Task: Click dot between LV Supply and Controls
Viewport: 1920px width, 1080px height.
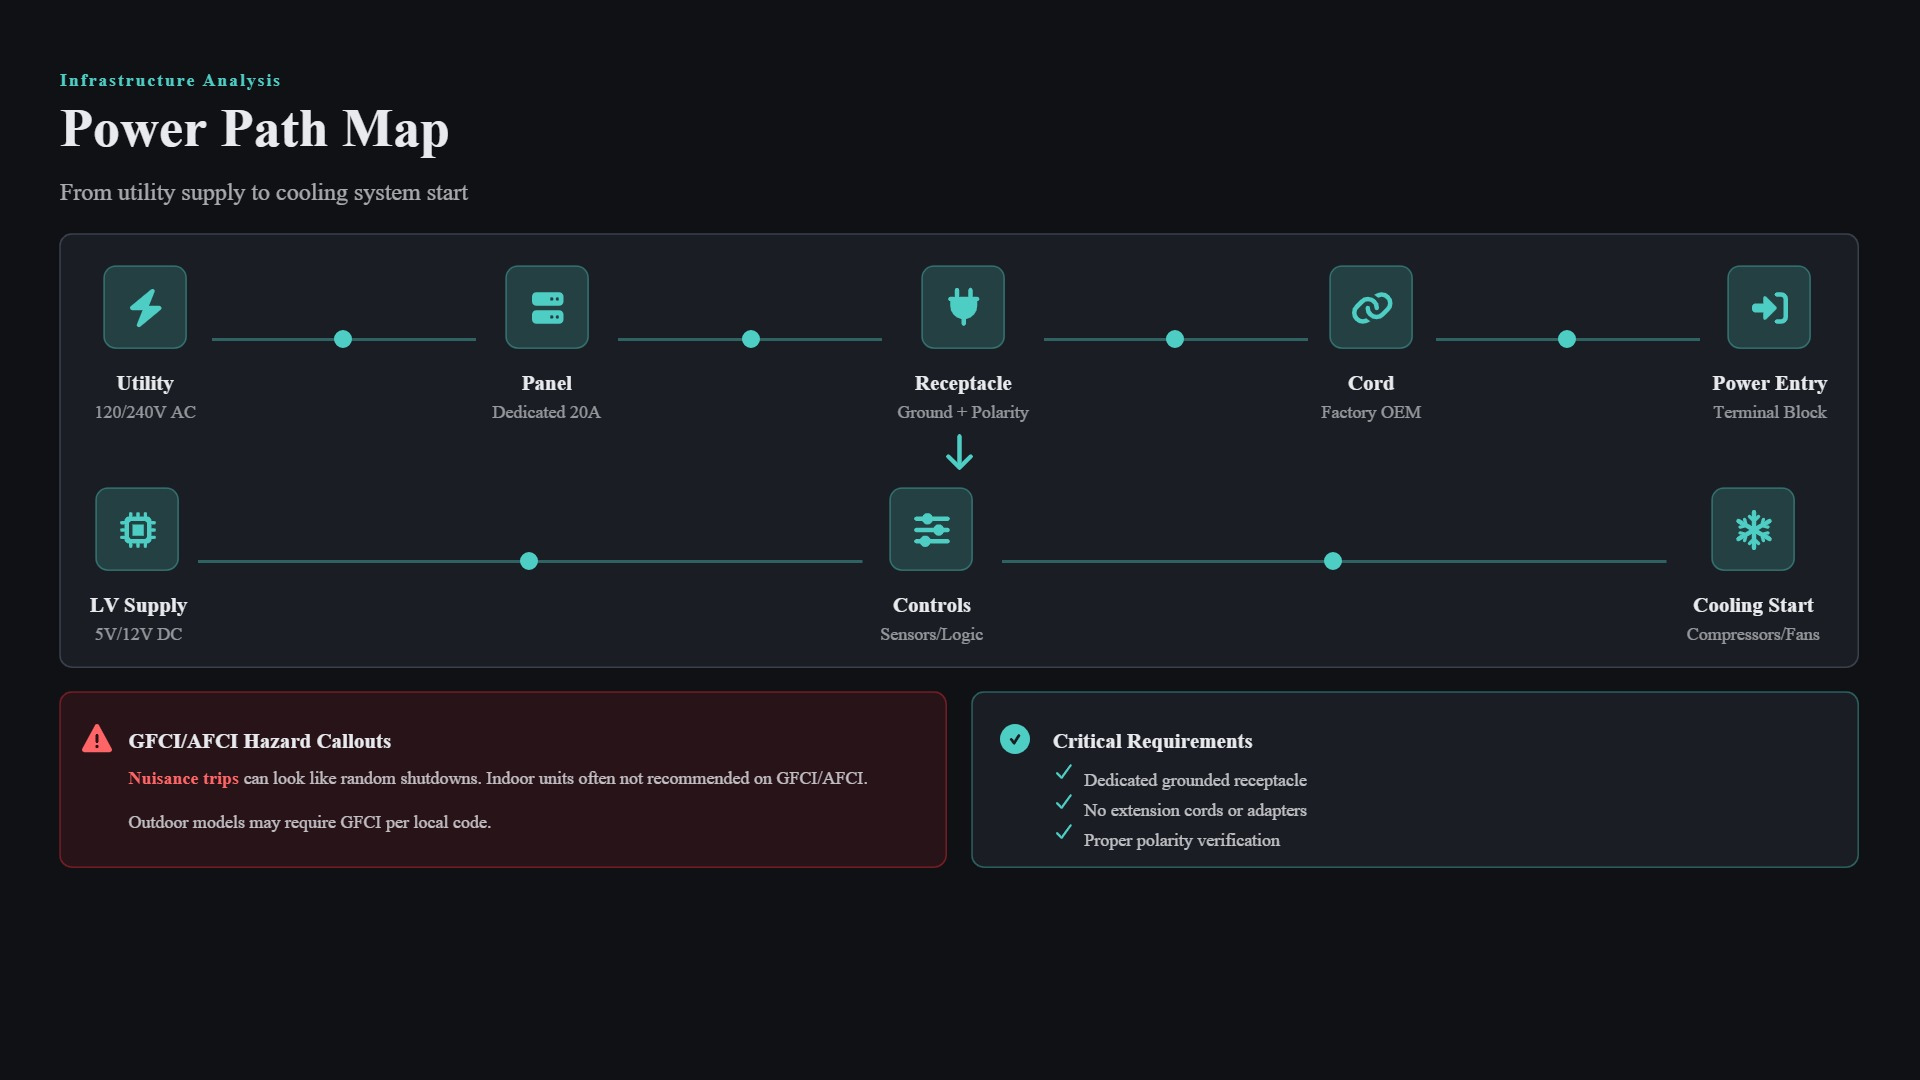Action: (x=529, y=561)
